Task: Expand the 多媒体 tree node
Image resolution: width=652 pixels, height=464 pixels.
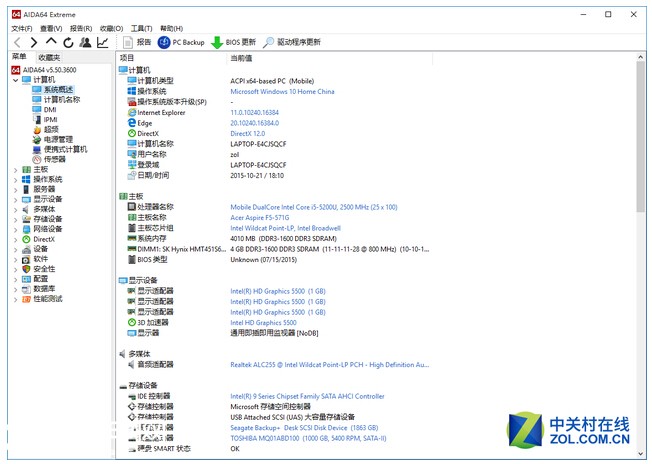Action: [x=15, y=210]
